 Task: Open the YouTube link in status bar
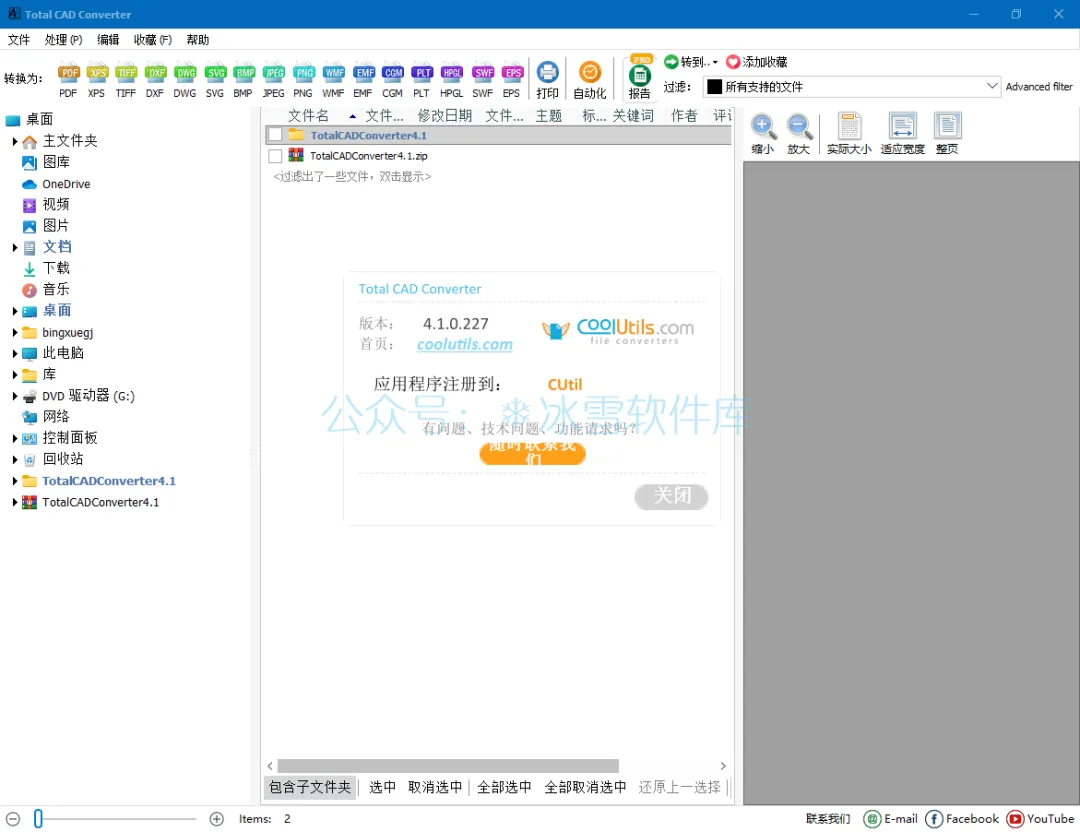coord(1040,819)
